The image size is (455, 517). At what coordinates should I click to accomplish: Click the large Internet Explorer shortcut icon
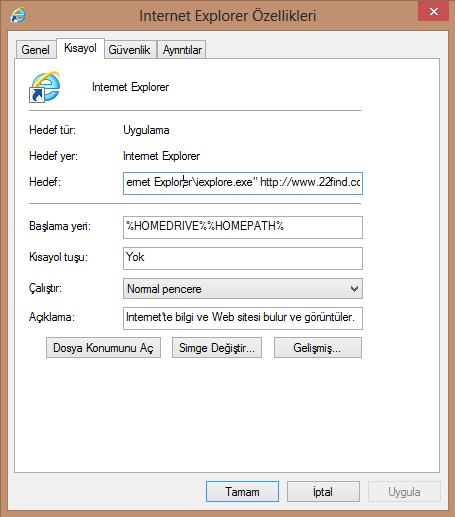coord(45,87)
